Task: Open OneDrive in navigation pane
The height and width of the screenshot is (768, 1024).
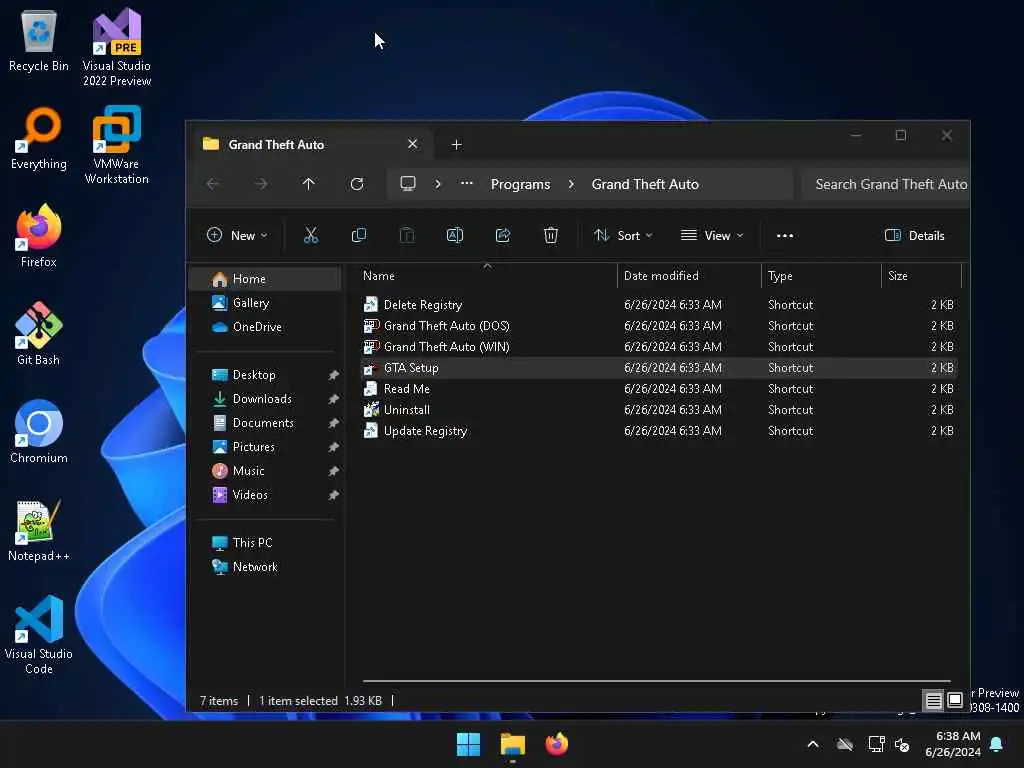Action: (264, 327)
